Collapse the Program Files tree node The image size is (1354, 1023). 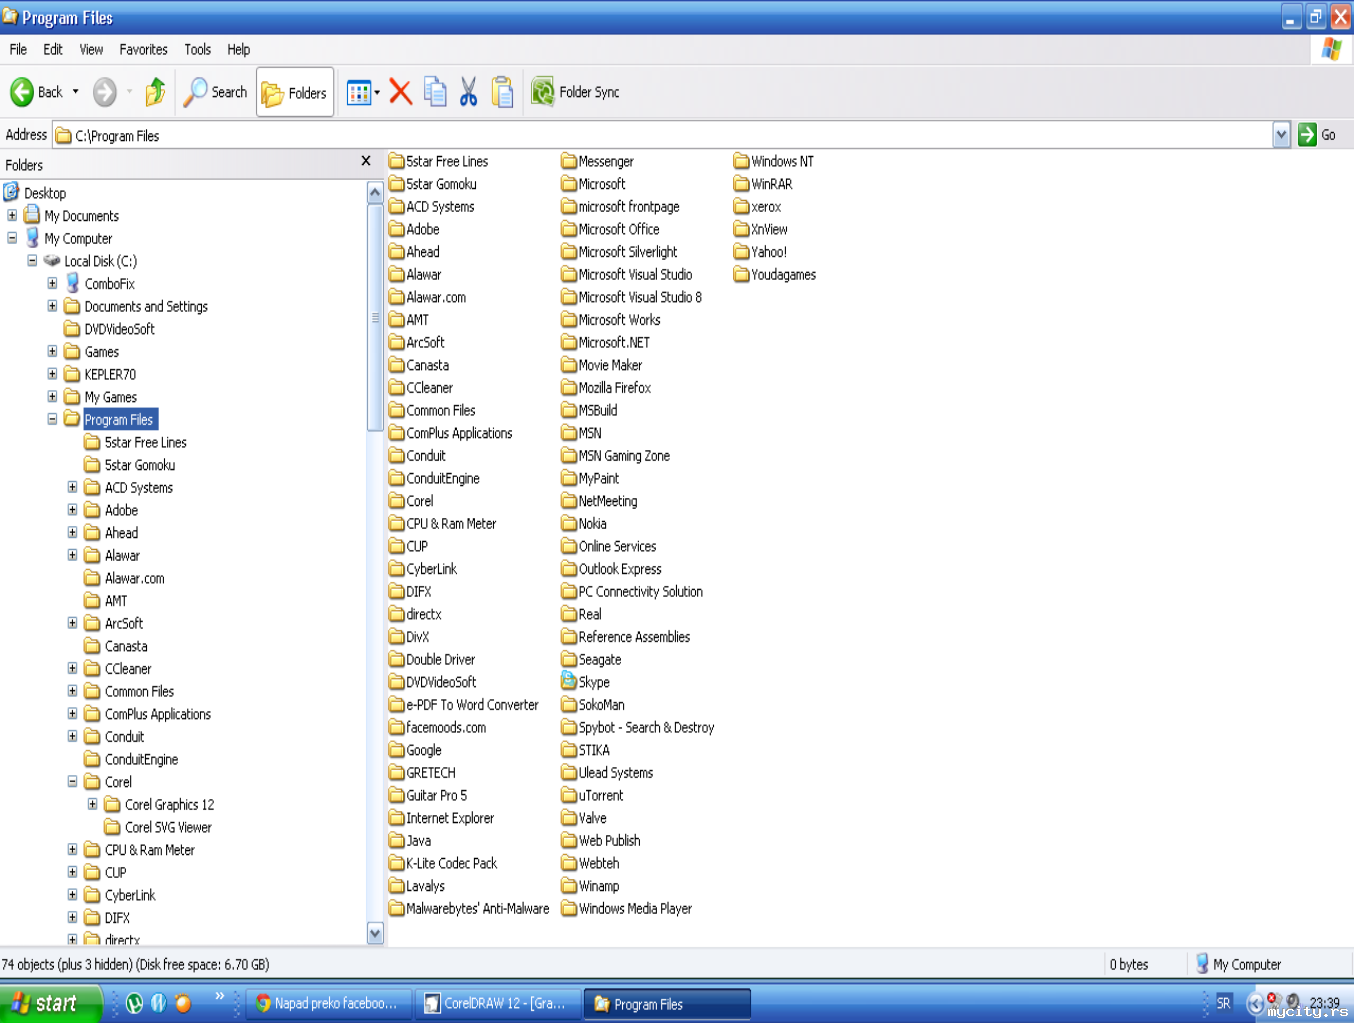[52, 420]
